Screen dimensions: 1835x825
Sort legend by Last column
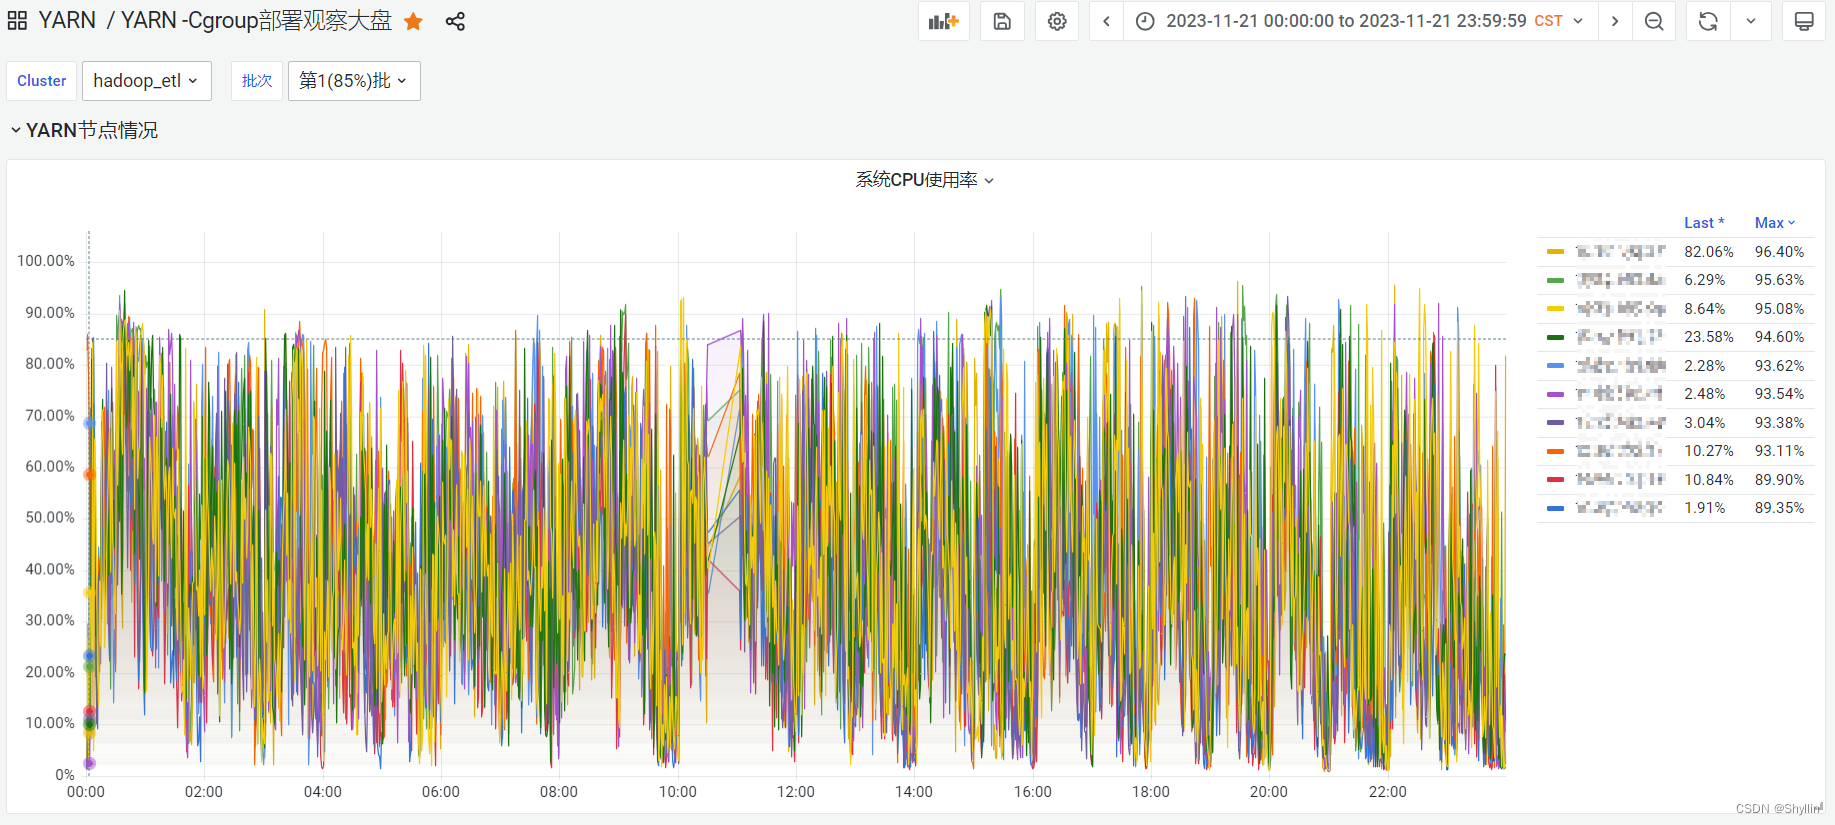(x=1704, y=223)
